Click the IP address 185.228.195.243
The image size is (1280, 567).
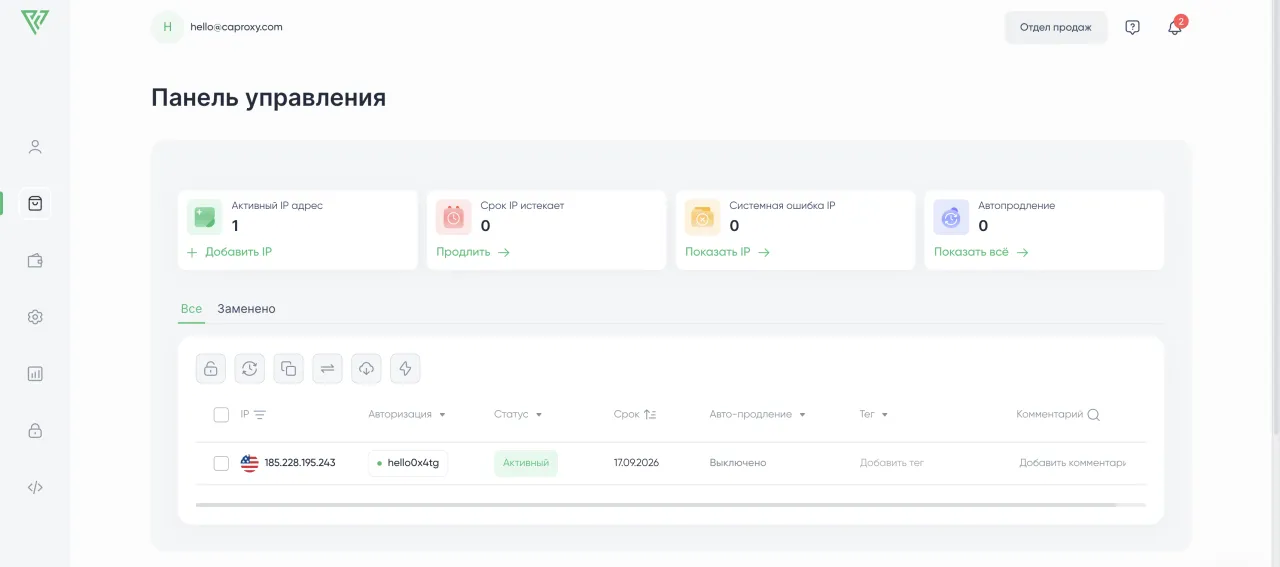pos(300,463)
